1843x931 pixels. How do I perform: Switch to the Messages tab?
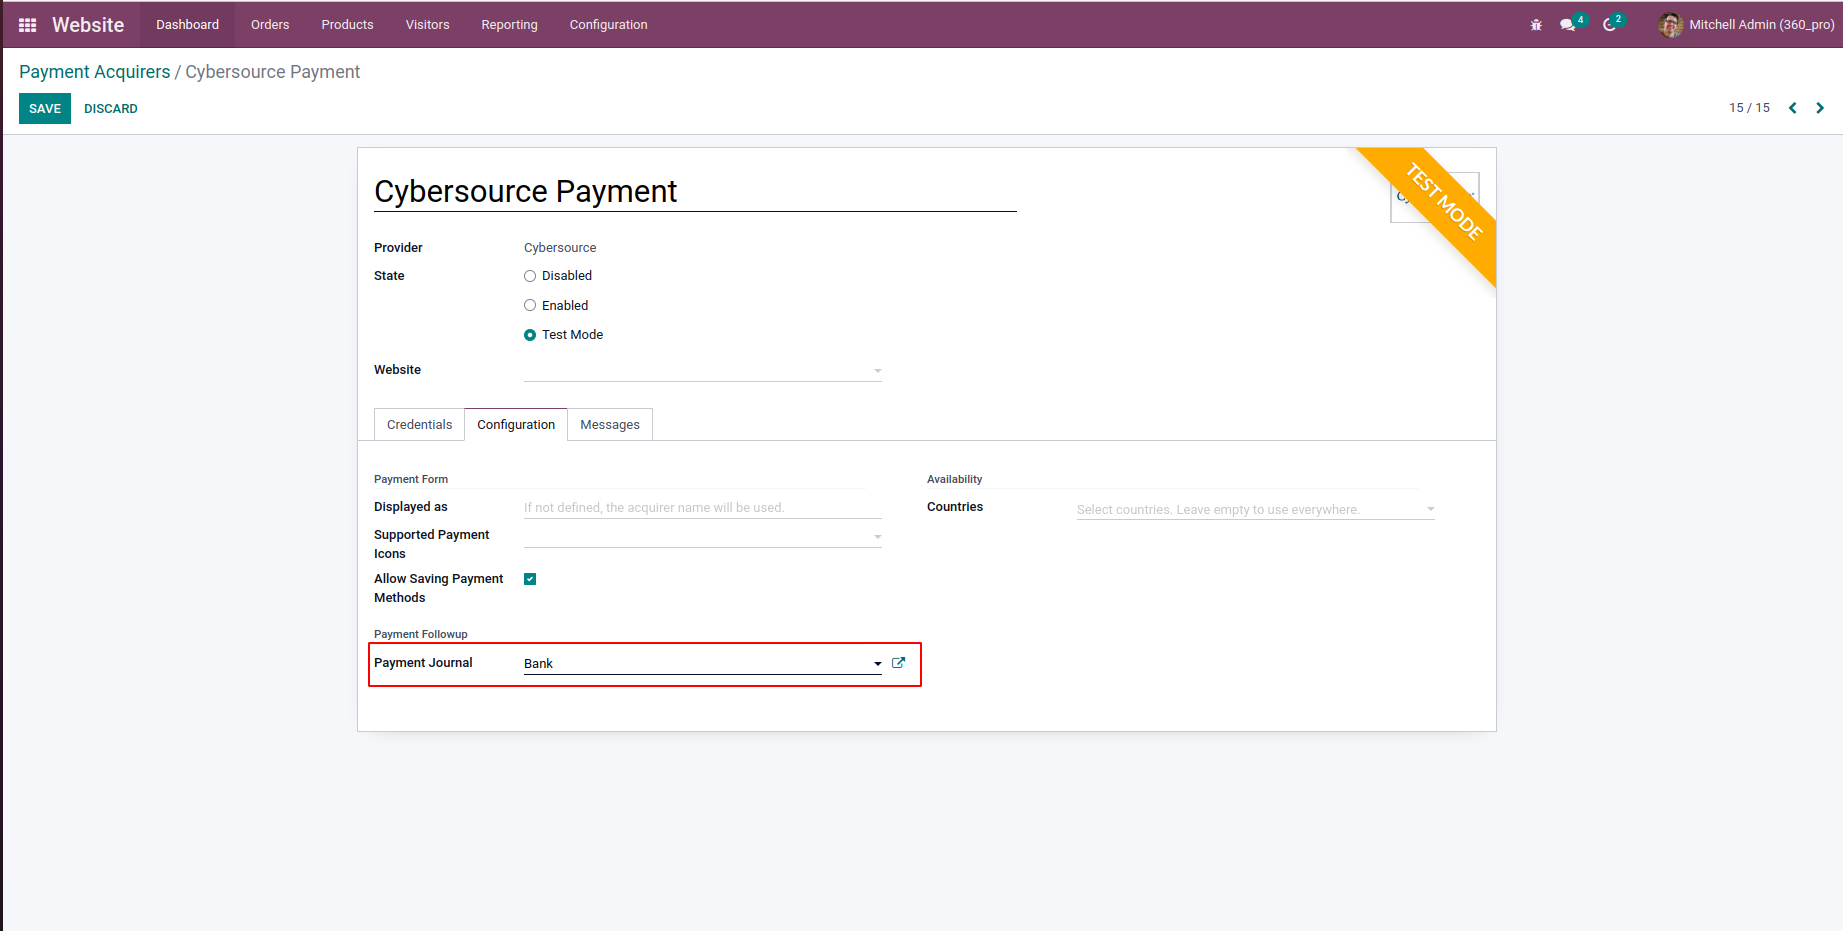click(x=610, y=425)
